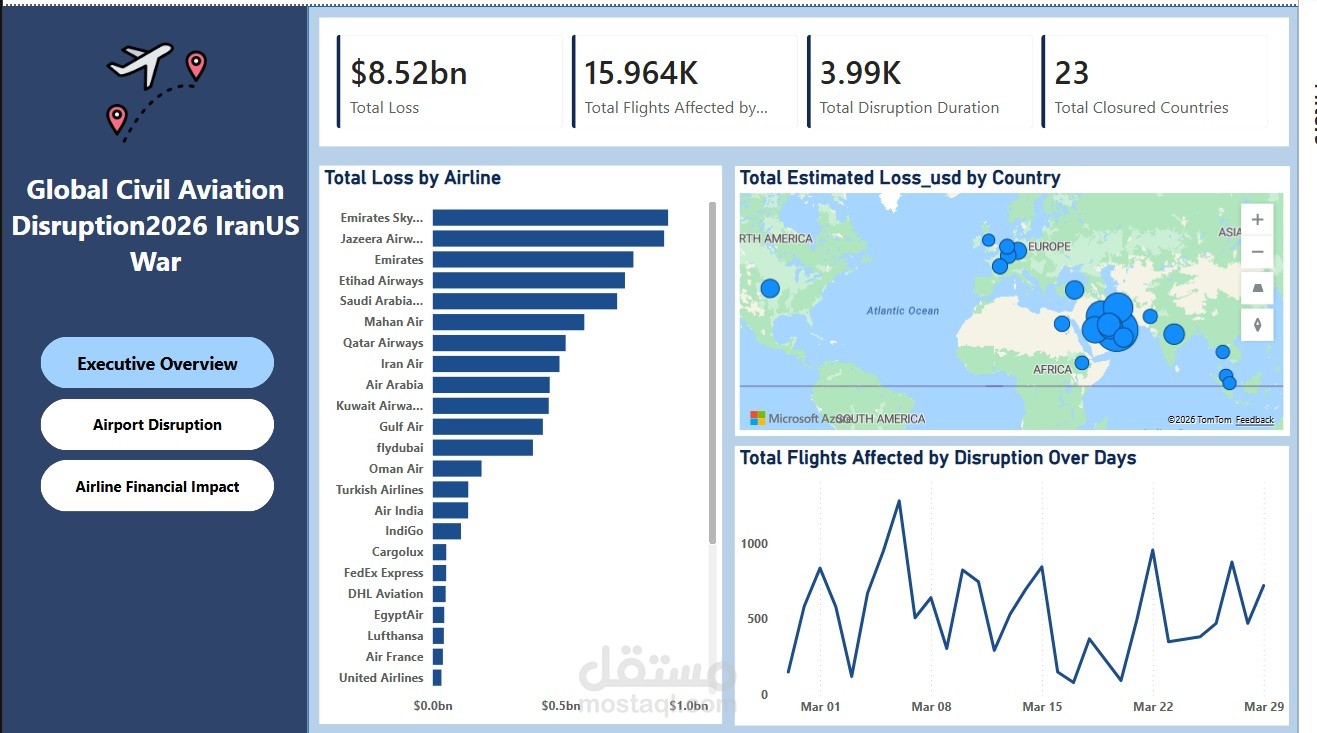1317x733 pixels.
Task: Select the 15.964K Total Flights Affected card
Action: pos(685,83)
